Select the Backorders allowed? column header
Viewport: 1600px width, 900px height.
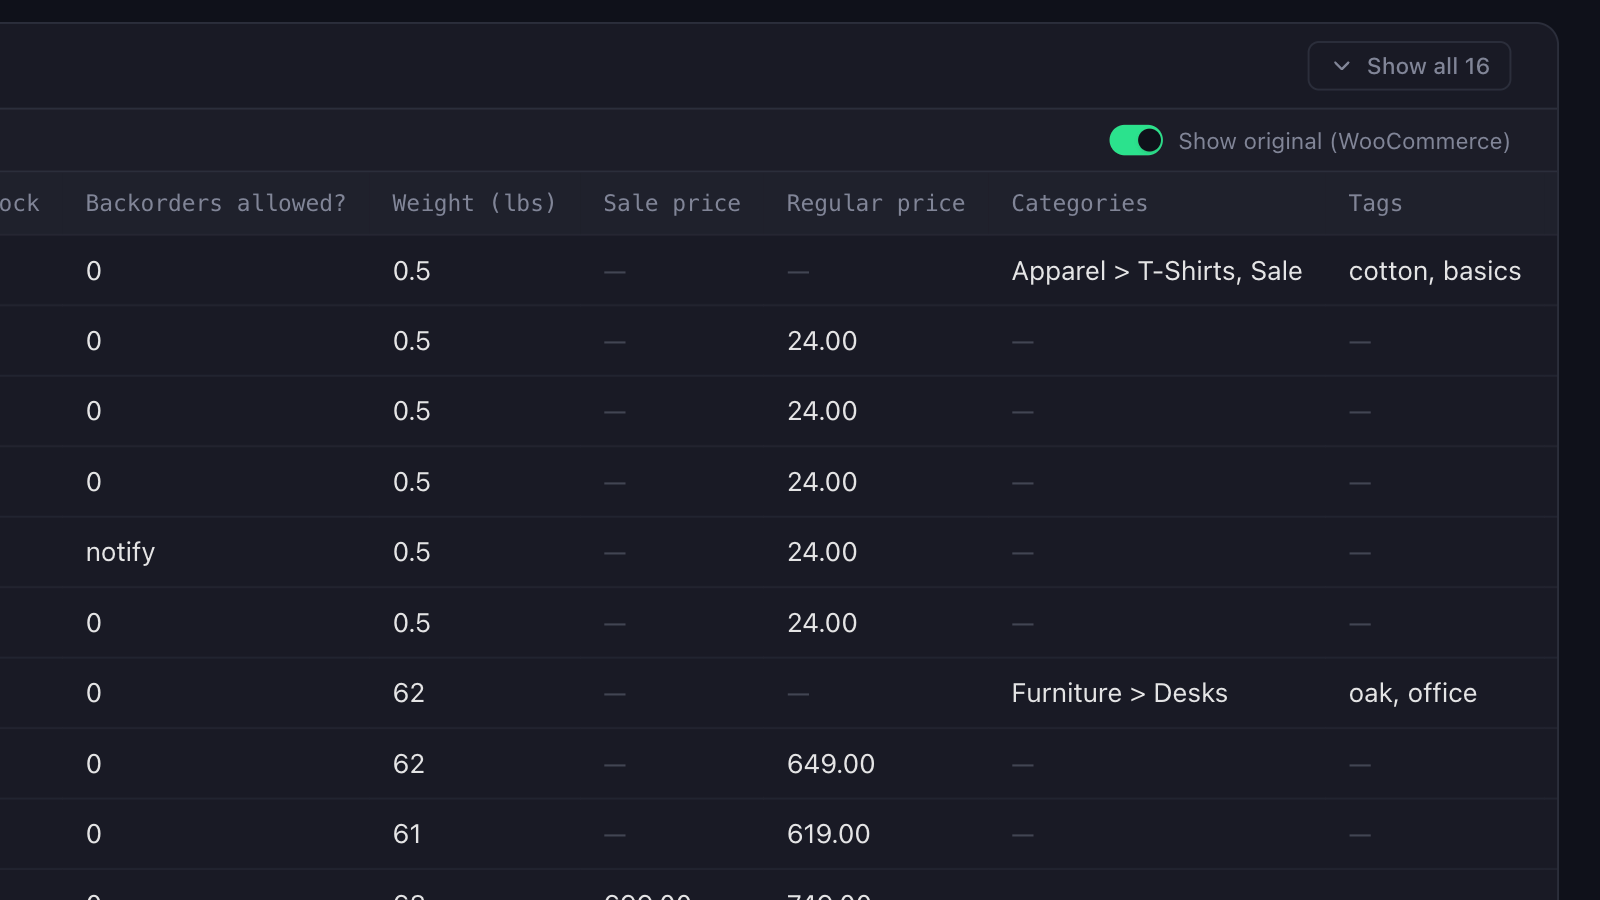tap(216, 203)
